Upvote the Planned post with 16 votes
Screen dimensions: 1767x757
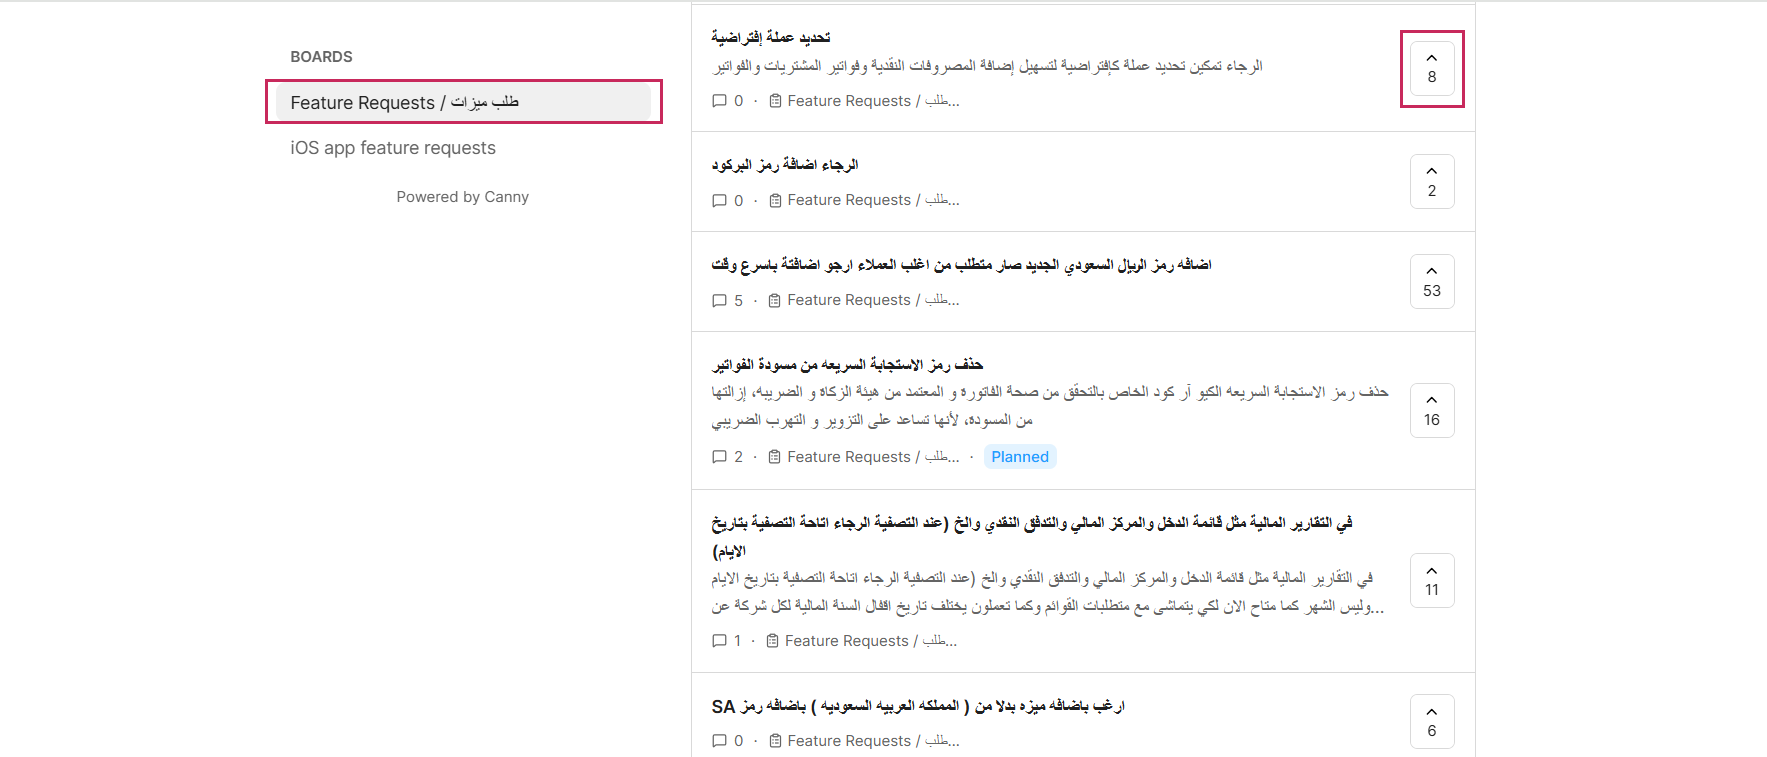tap(1431, 410)
